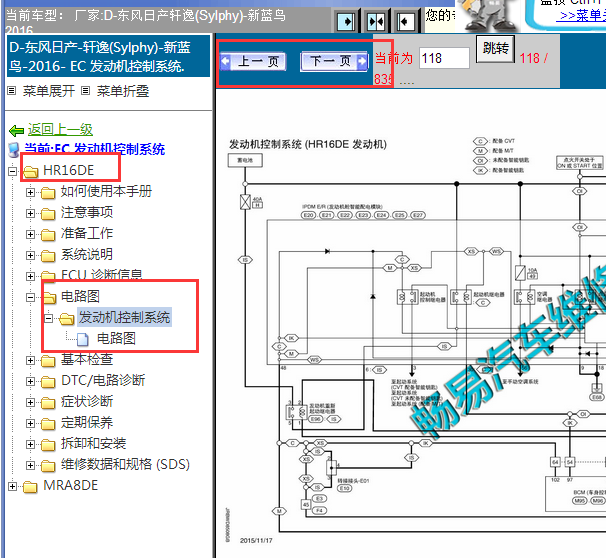
Task: Open the 症状诊断 folder
Action: click(x=87, y=401)
